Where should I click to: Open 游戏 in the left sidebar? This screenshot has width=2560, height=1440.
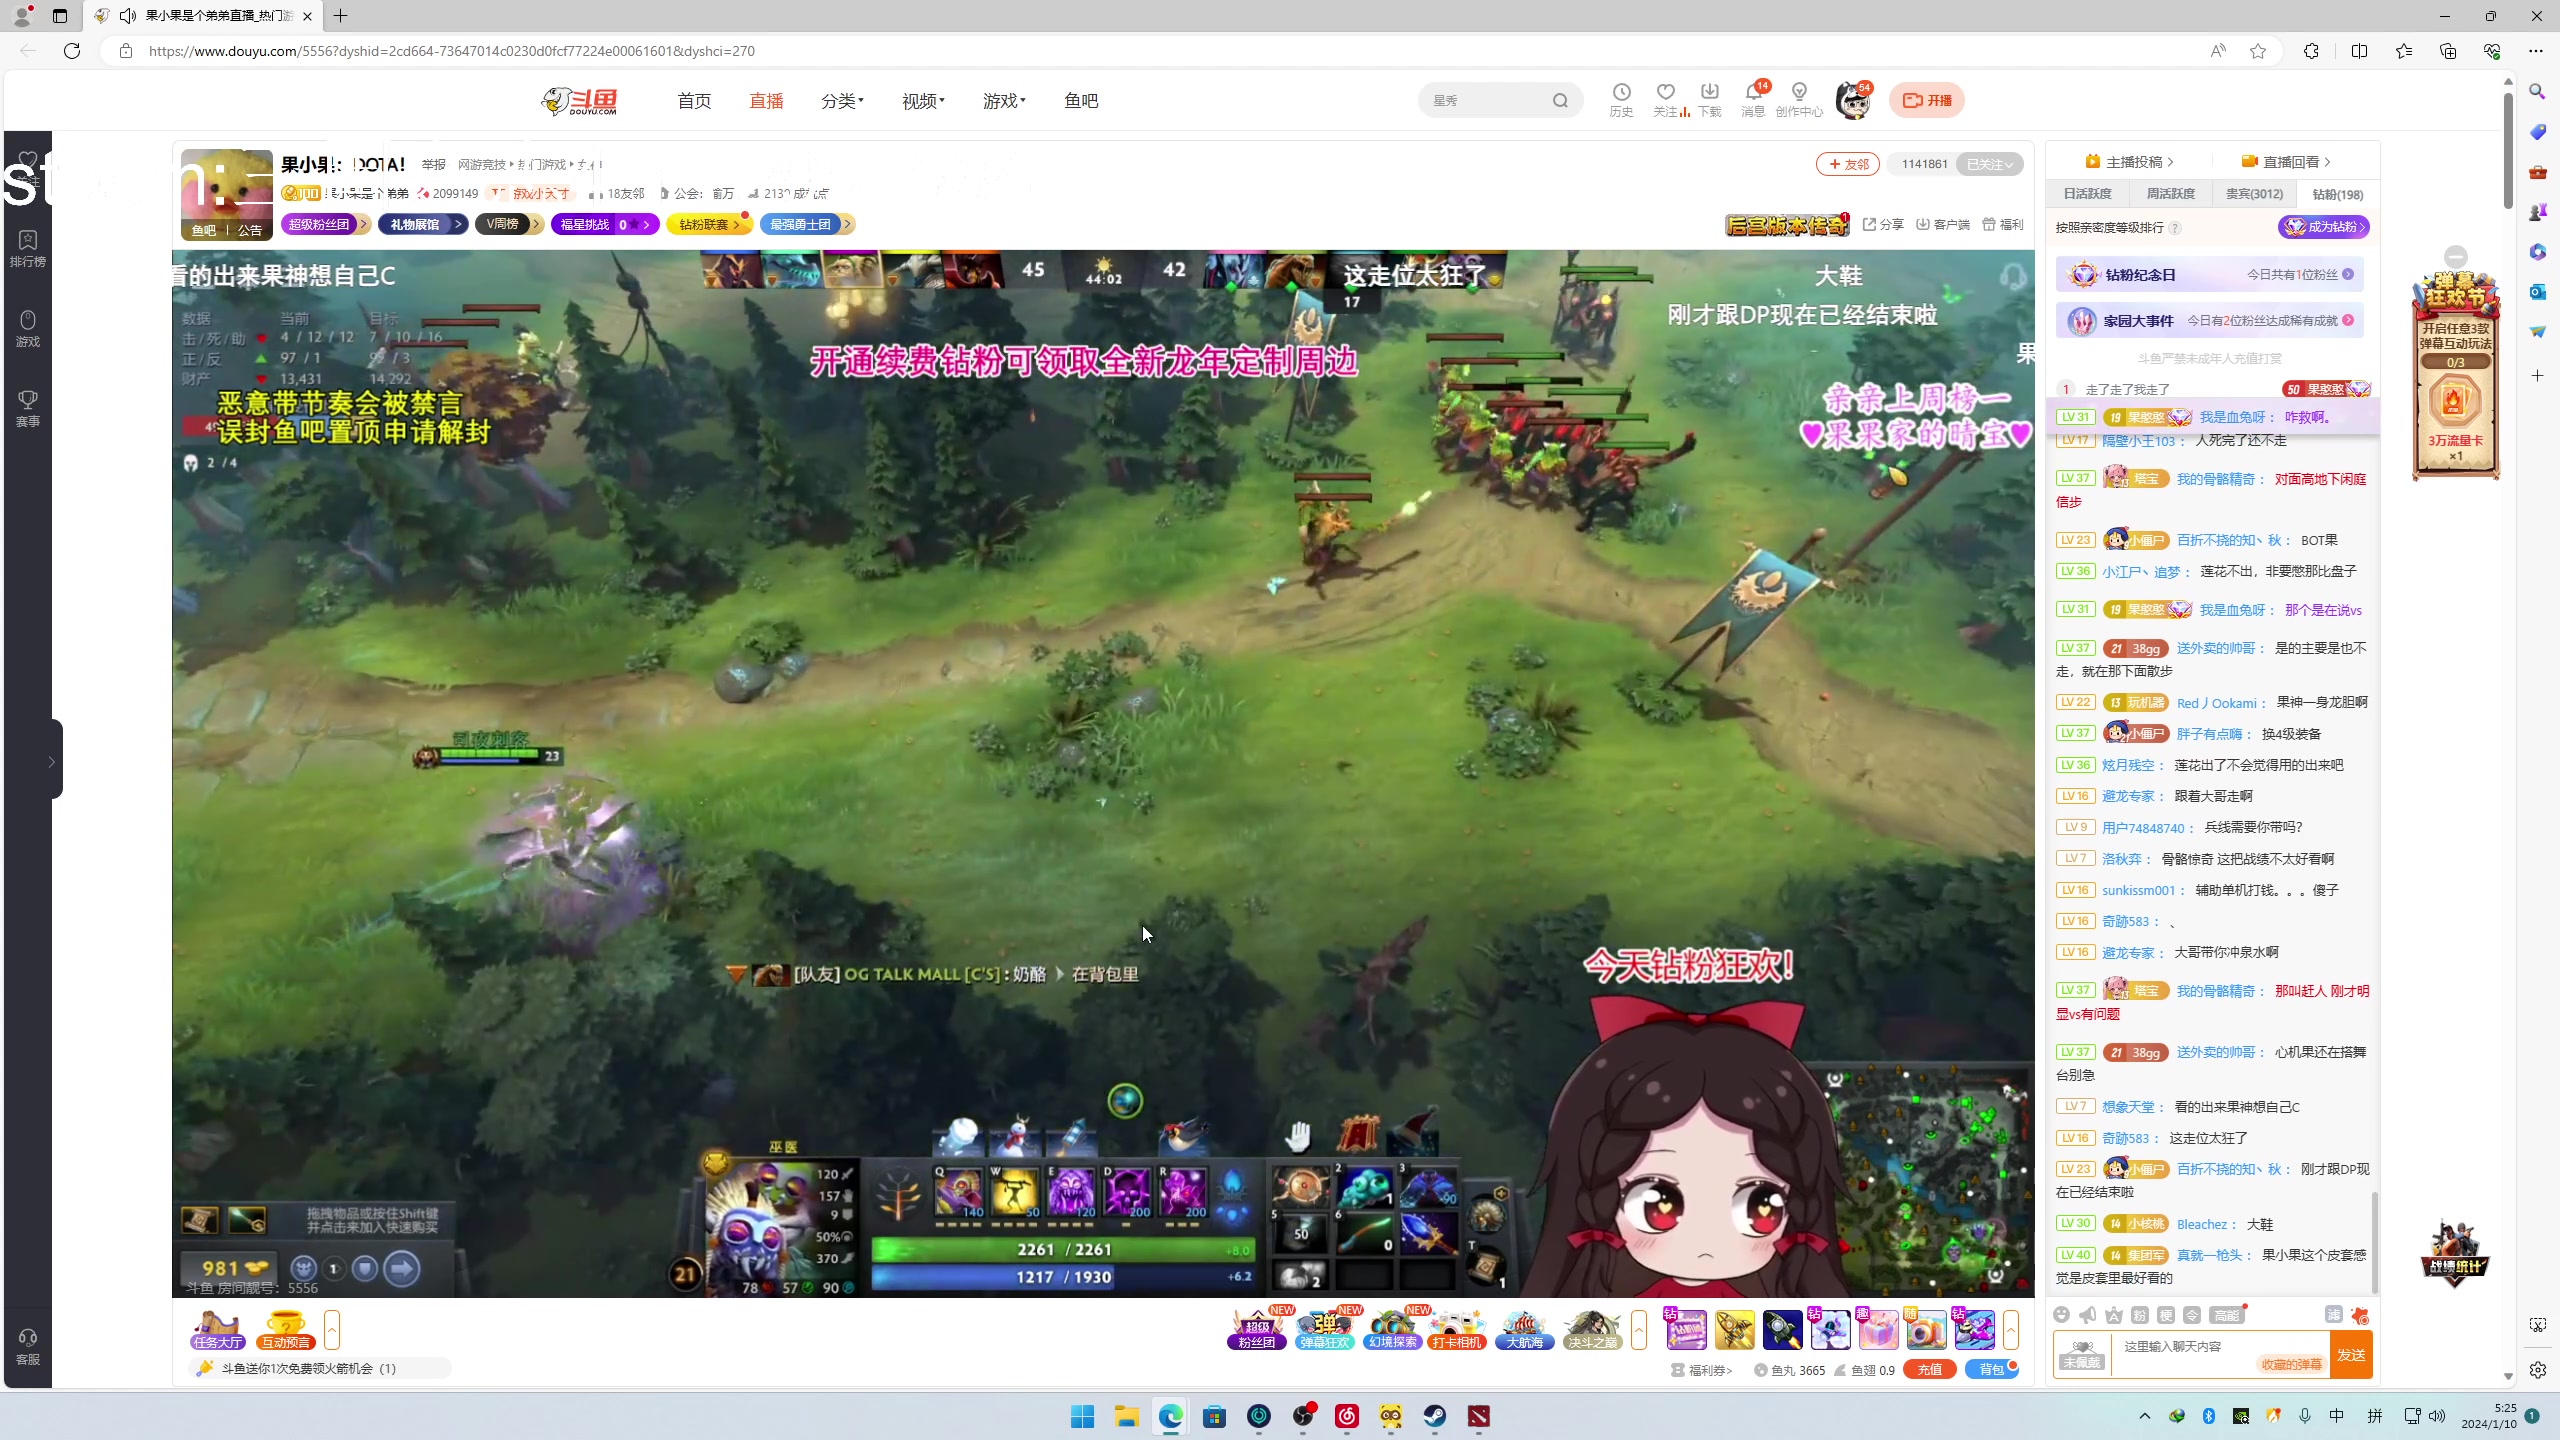(x=27, y=329)
